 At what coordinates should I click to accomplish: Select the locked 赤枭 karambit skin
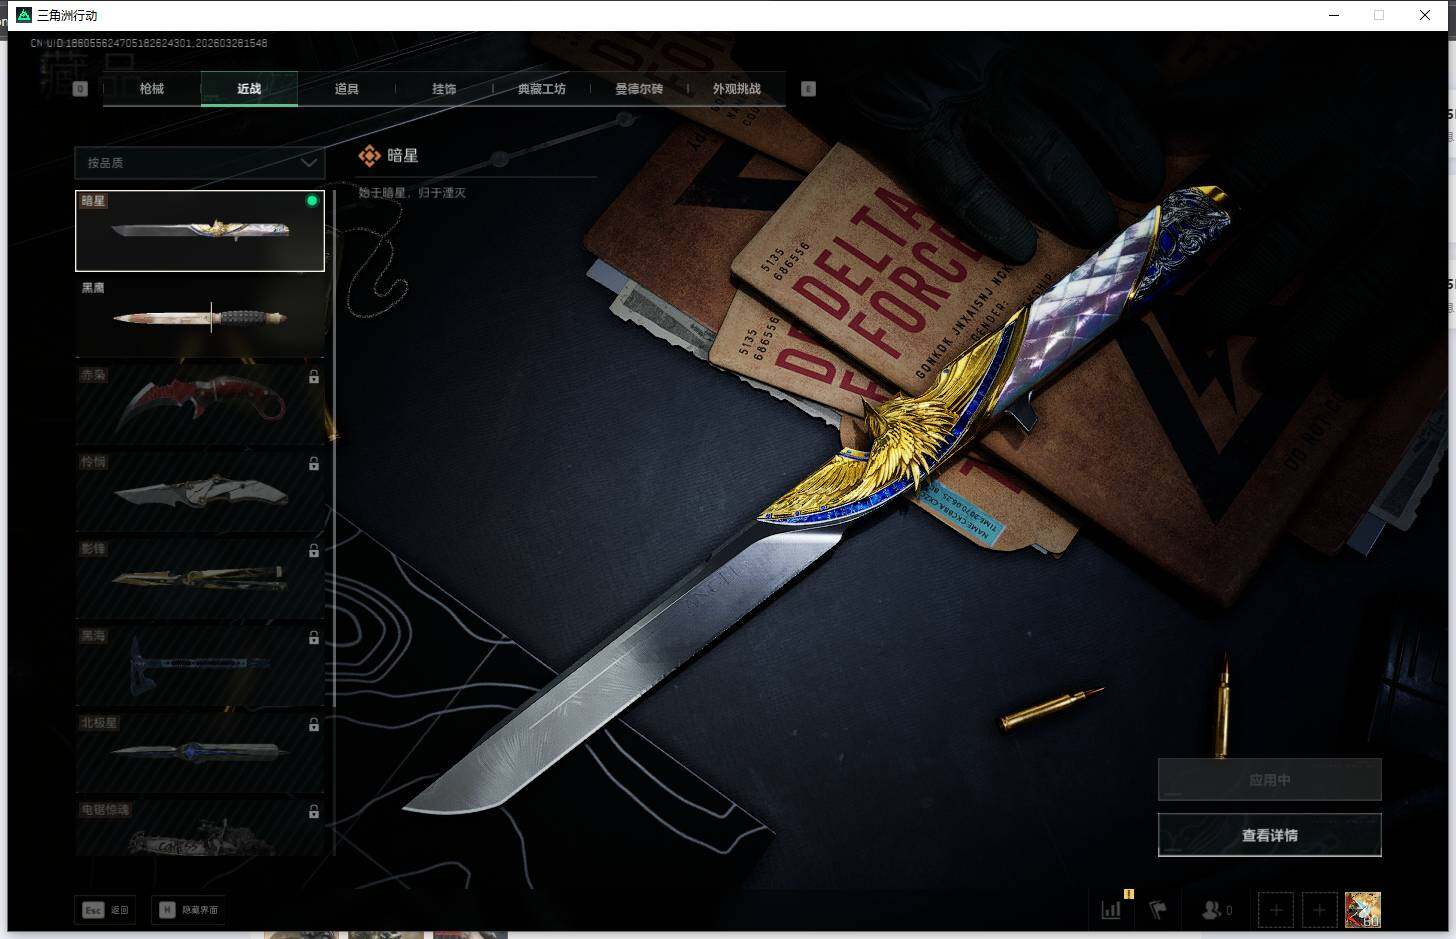point(200,404)
